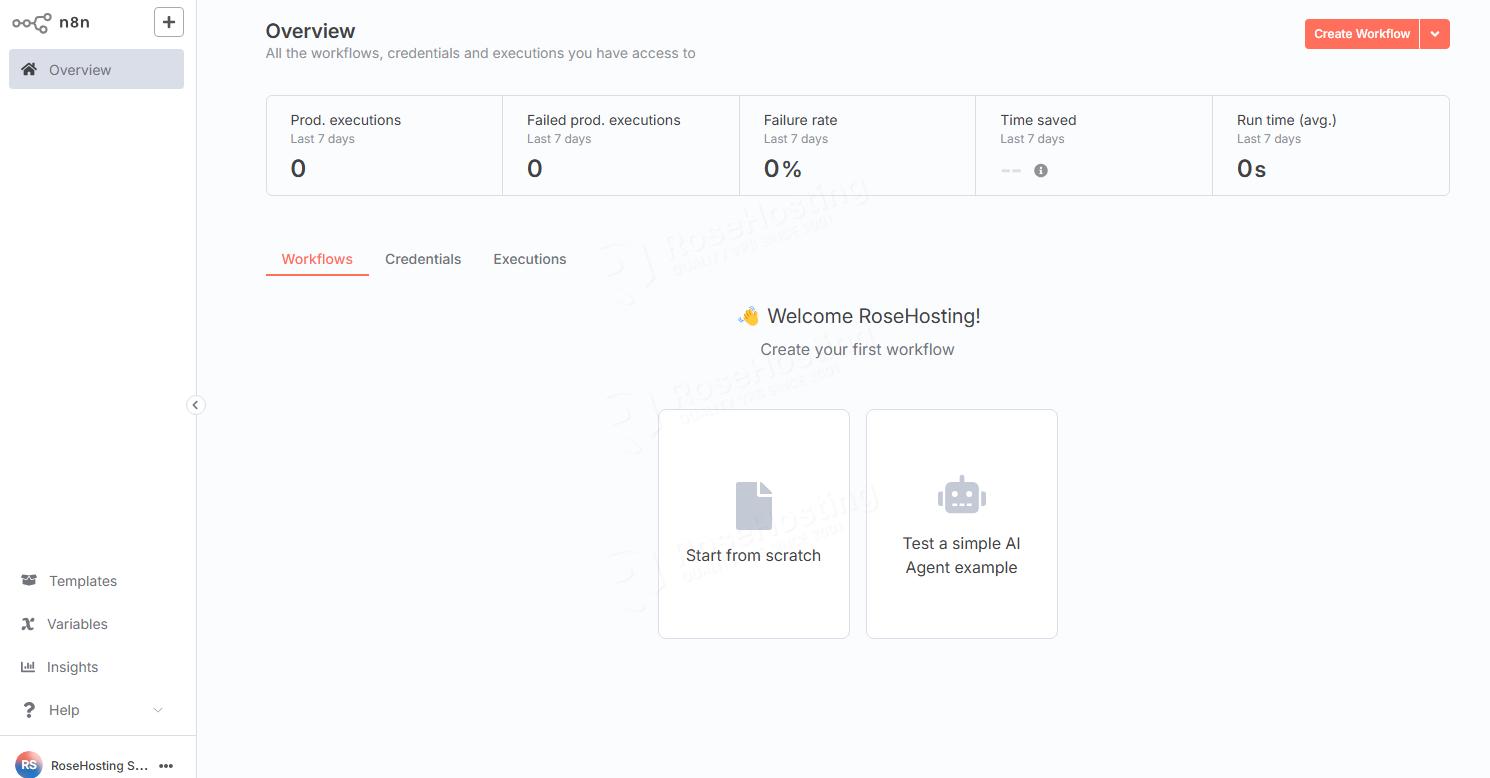Click the robot icon on AI Agent card
The height and width of the screenshot is (778, 1490).
(961, 493)
